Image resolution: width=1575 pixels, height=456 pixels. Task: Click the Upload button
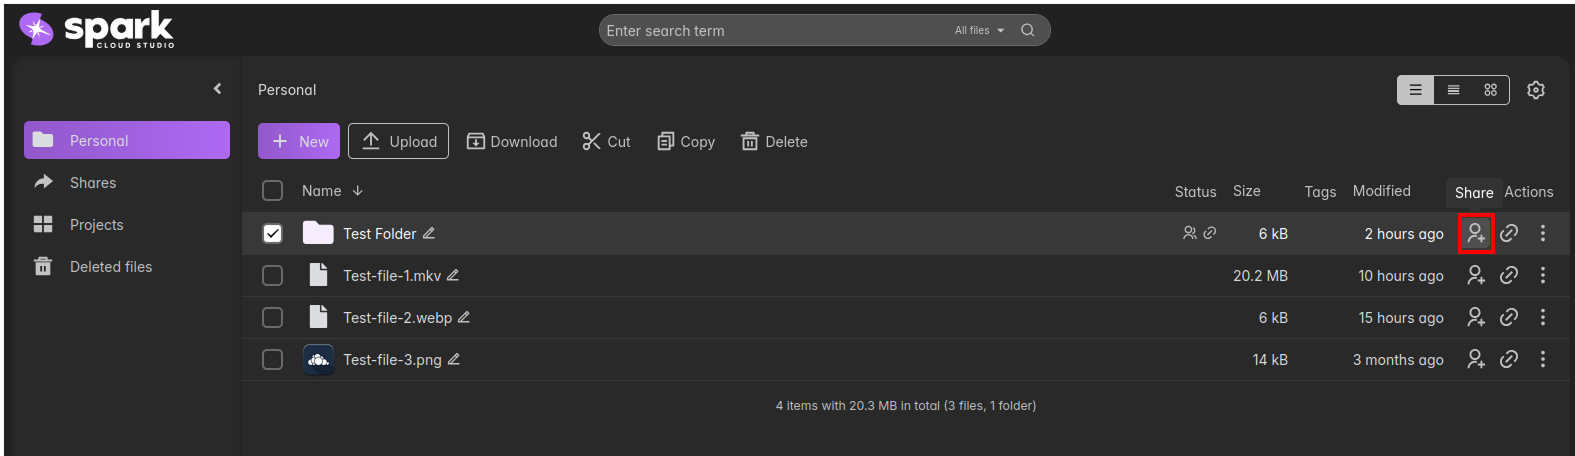[x=398, y=141]
